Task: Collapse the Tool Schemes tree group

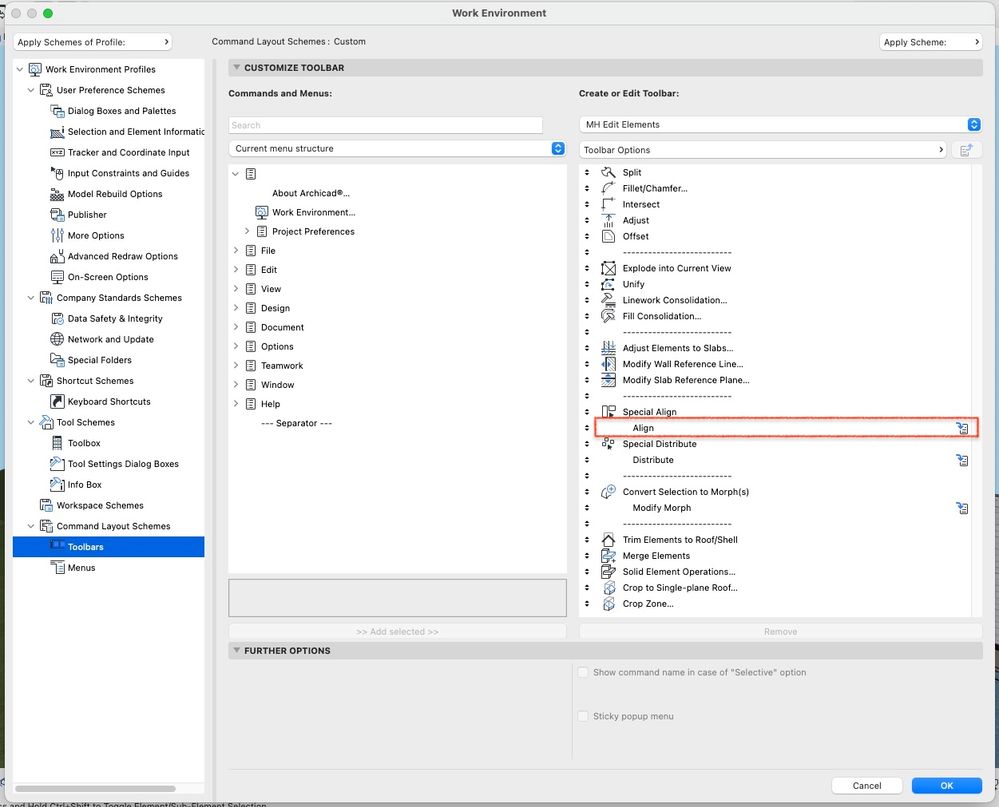Action: click(x=31, y=422)
